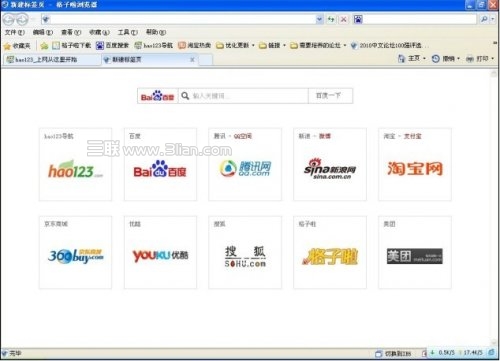
Task: Click the red stop loading icon
Action: (x=343, y=19)
